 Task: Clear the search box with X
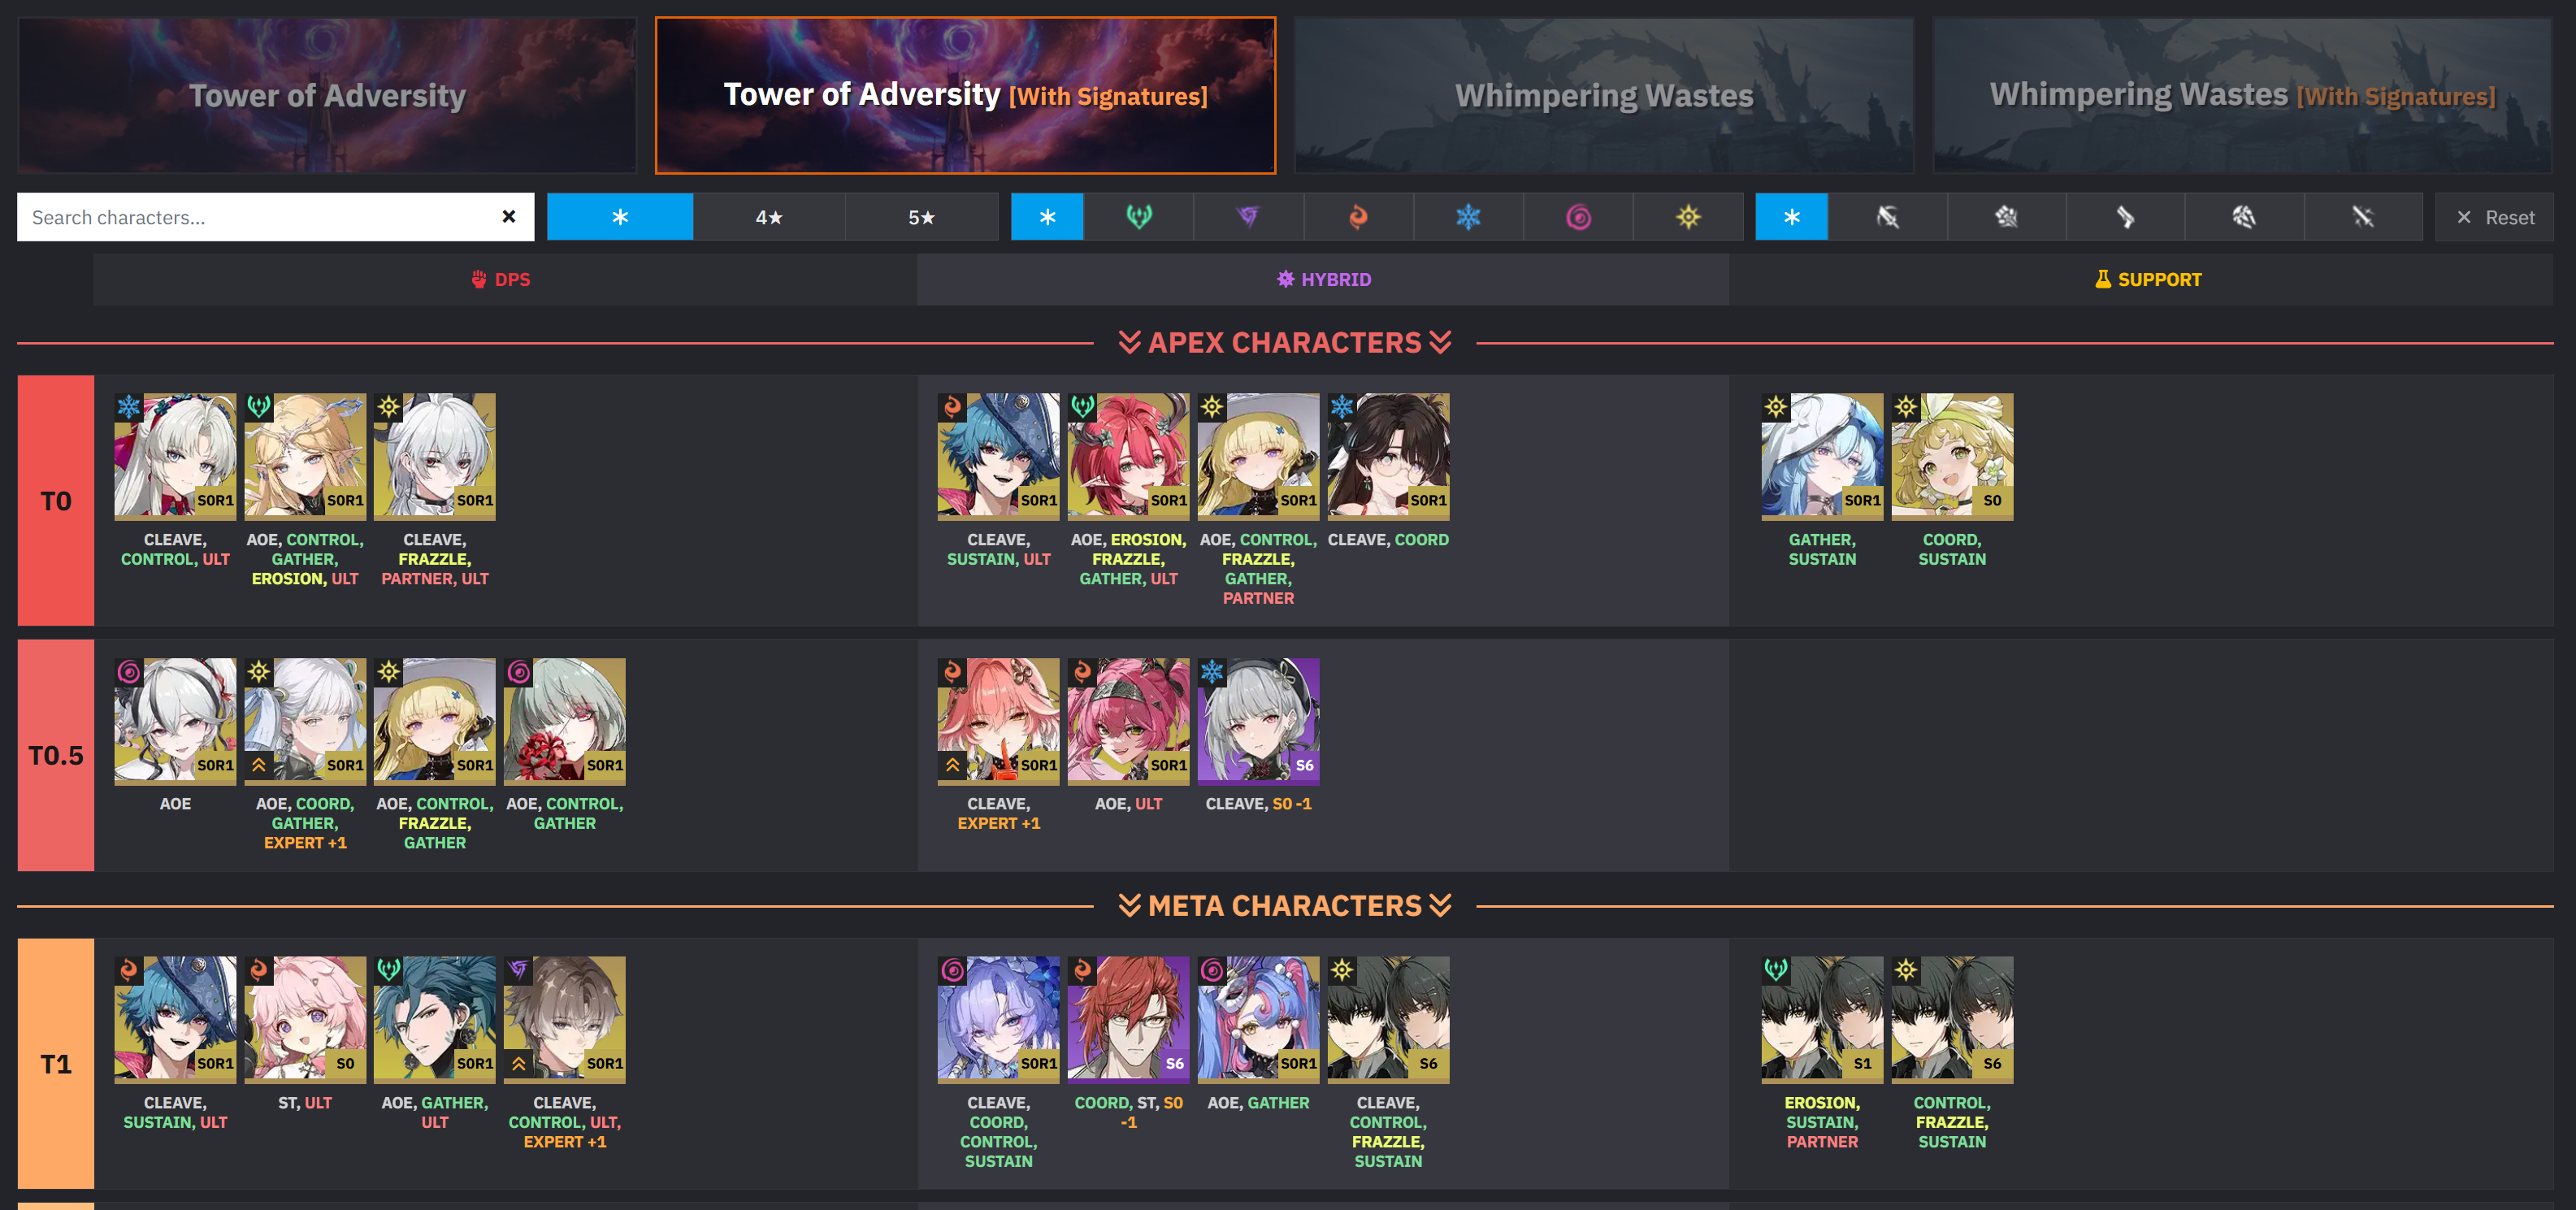[x=509, y=217]
